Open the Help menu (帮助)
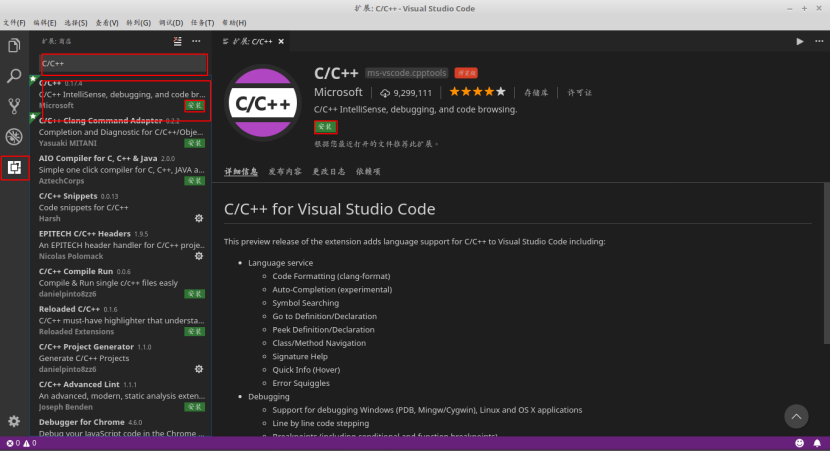Screen dimensions: 830x452 point(234,23)
